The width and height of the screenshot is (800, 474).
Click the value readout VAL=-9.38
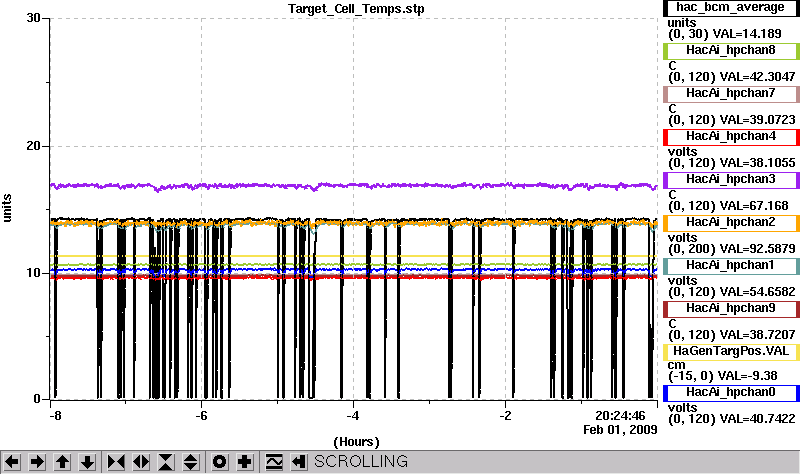(x=747, y=376)
